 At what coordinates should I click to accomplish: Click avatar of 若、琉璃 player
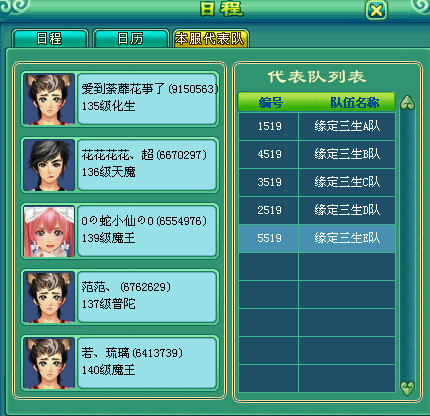click(x=49, y=363)
